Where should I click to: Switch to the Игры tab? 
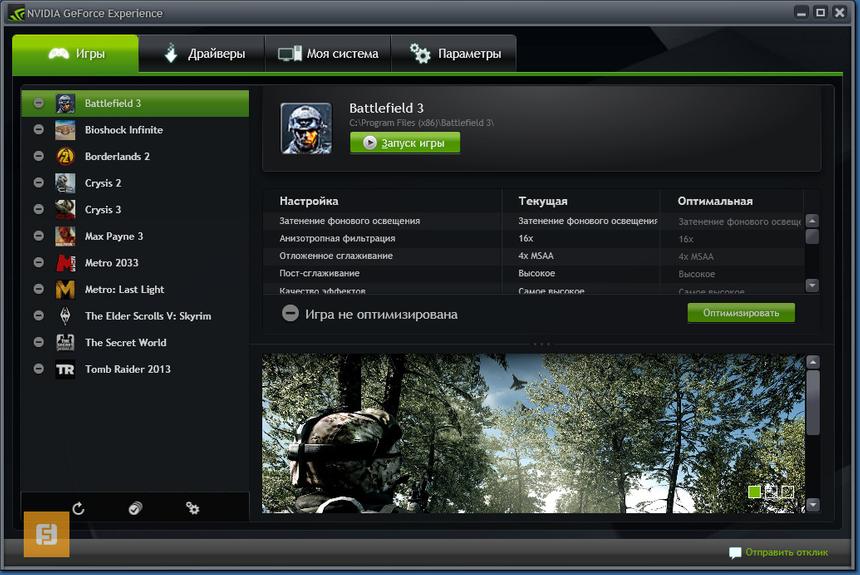click(76, 54)
